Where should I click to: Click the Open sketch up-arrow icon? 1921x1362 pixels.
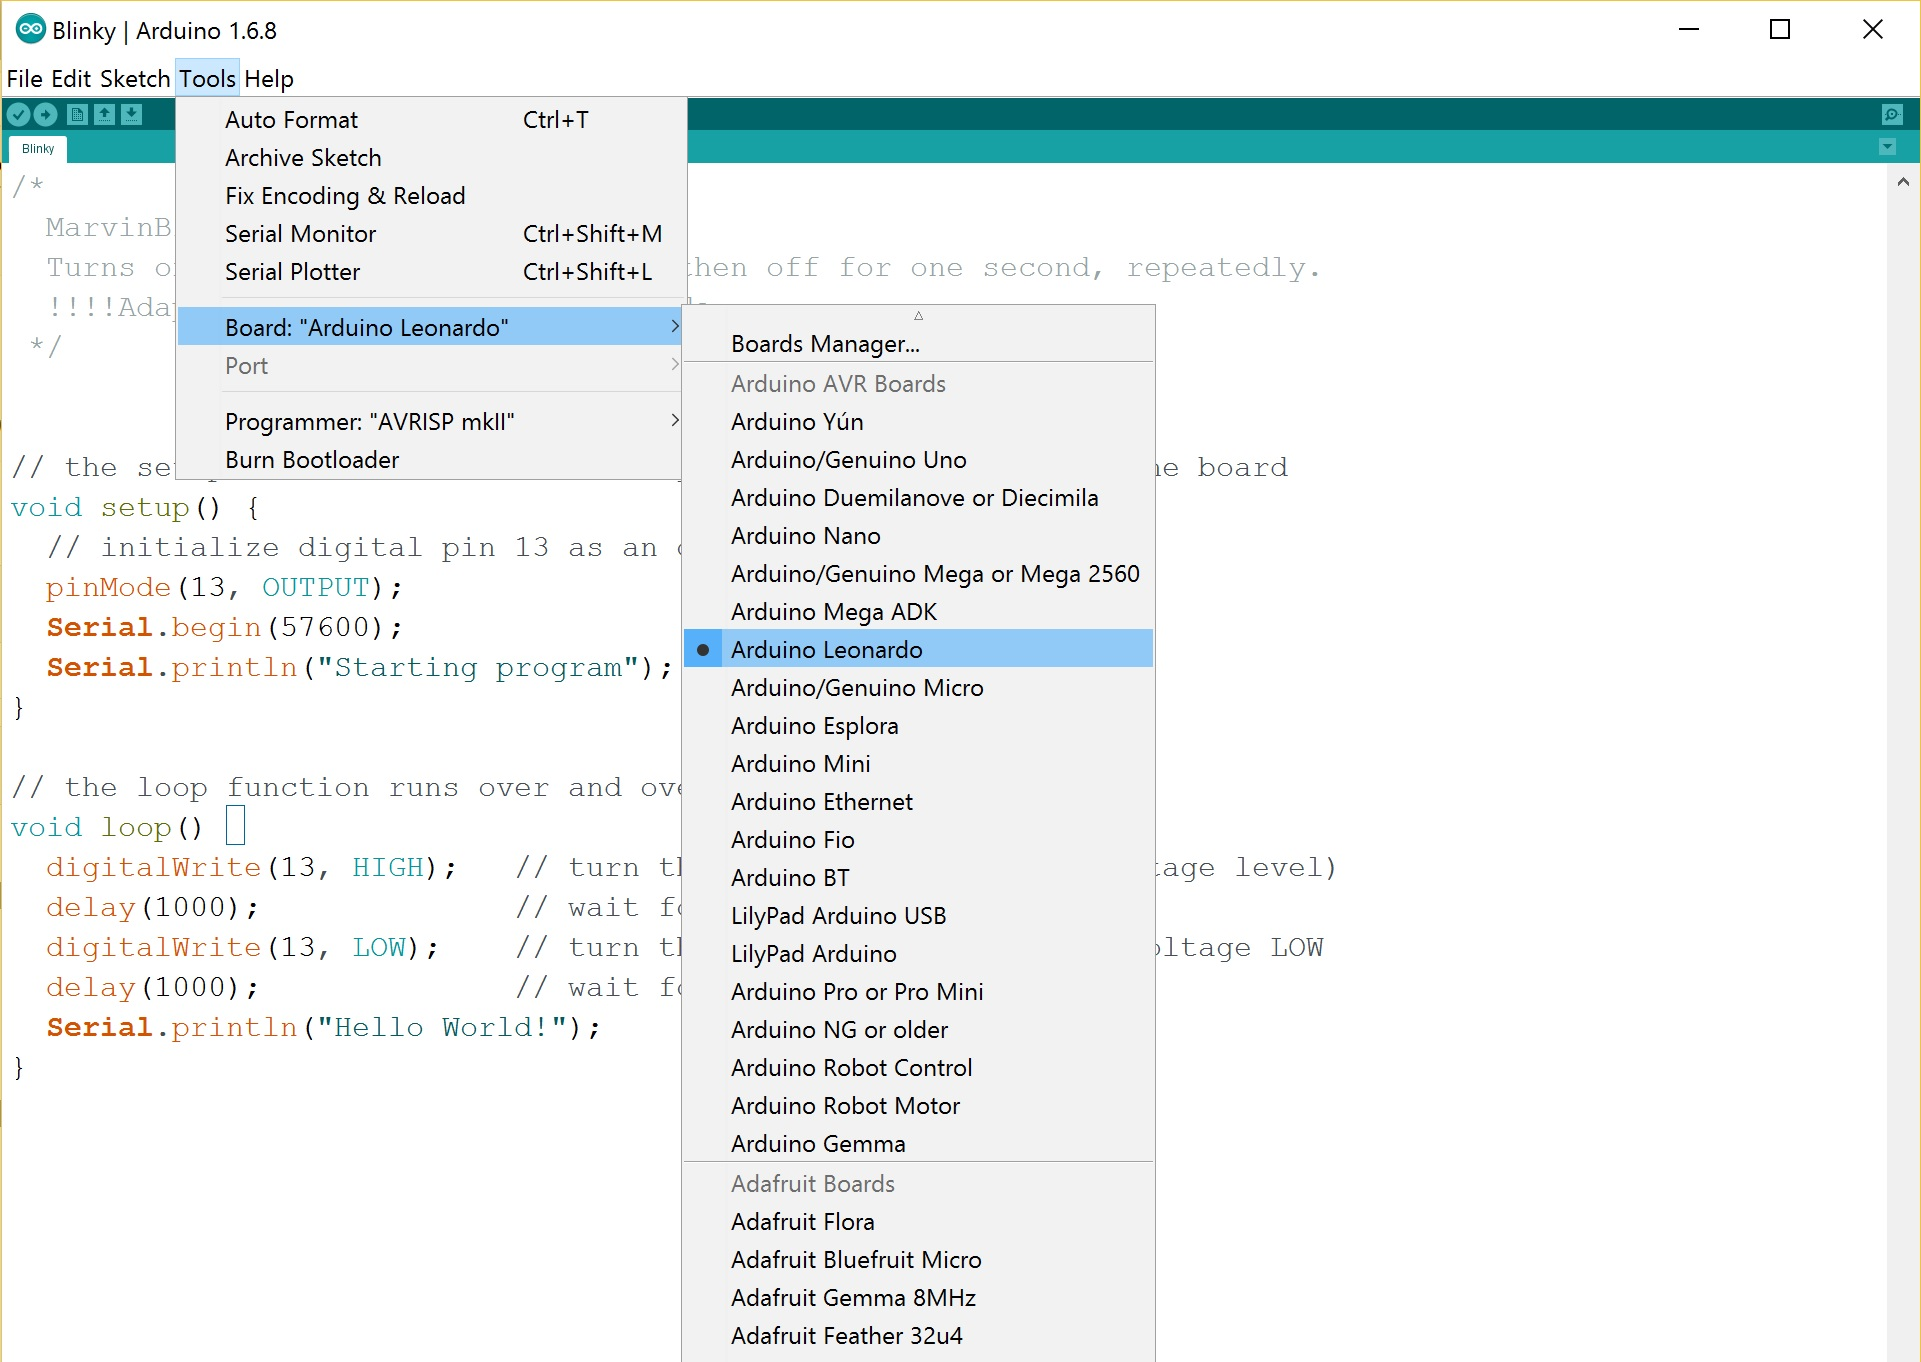tap(104, 114)
